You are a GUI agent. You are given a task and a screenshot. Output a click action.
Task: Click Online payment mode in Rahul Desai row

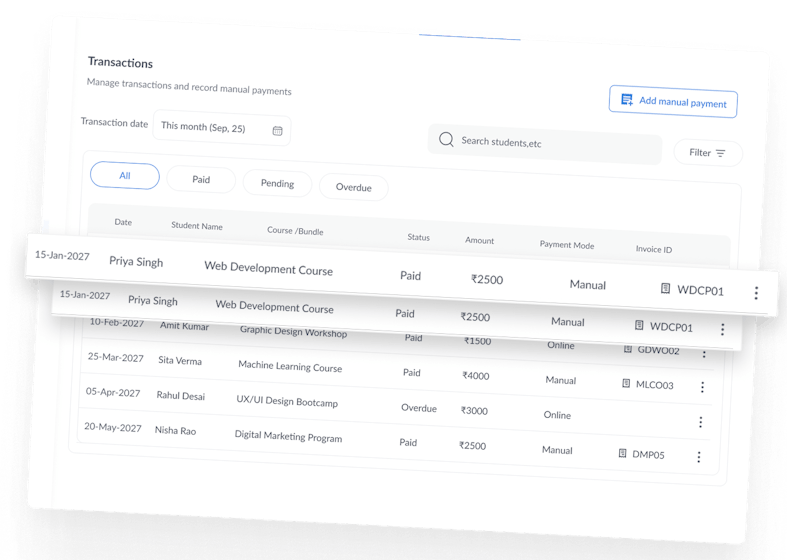pyautogui.click(x=557, y=415)
